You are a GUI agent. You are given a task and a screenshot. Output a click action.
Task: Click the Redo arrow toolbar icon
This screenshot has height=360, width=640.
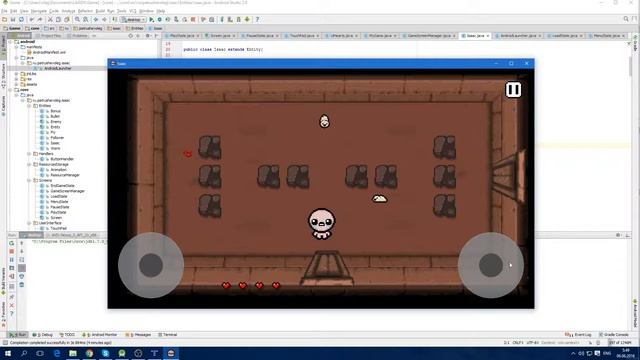[40, 19]
